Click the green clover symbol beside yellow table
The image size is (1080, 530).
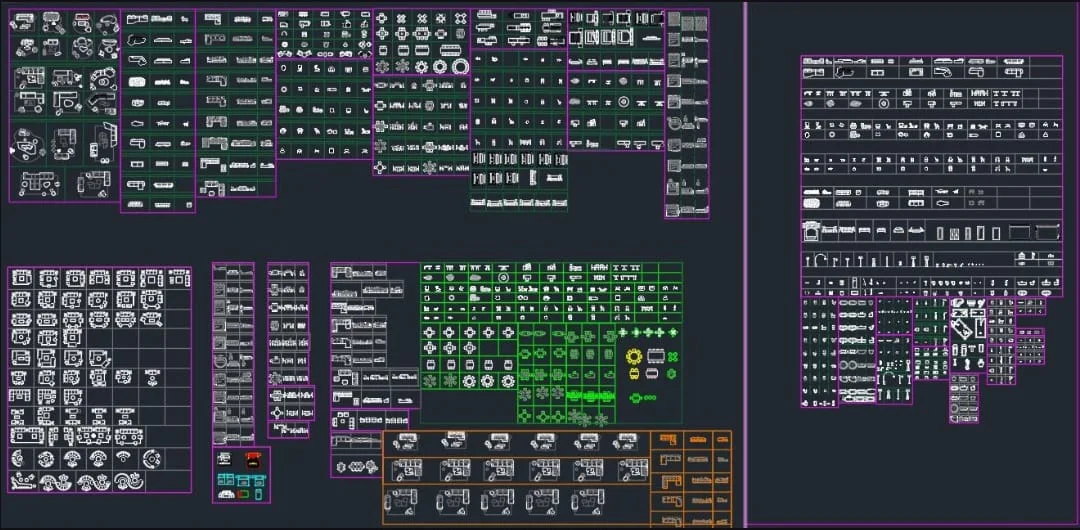click(x=673, y=357)
